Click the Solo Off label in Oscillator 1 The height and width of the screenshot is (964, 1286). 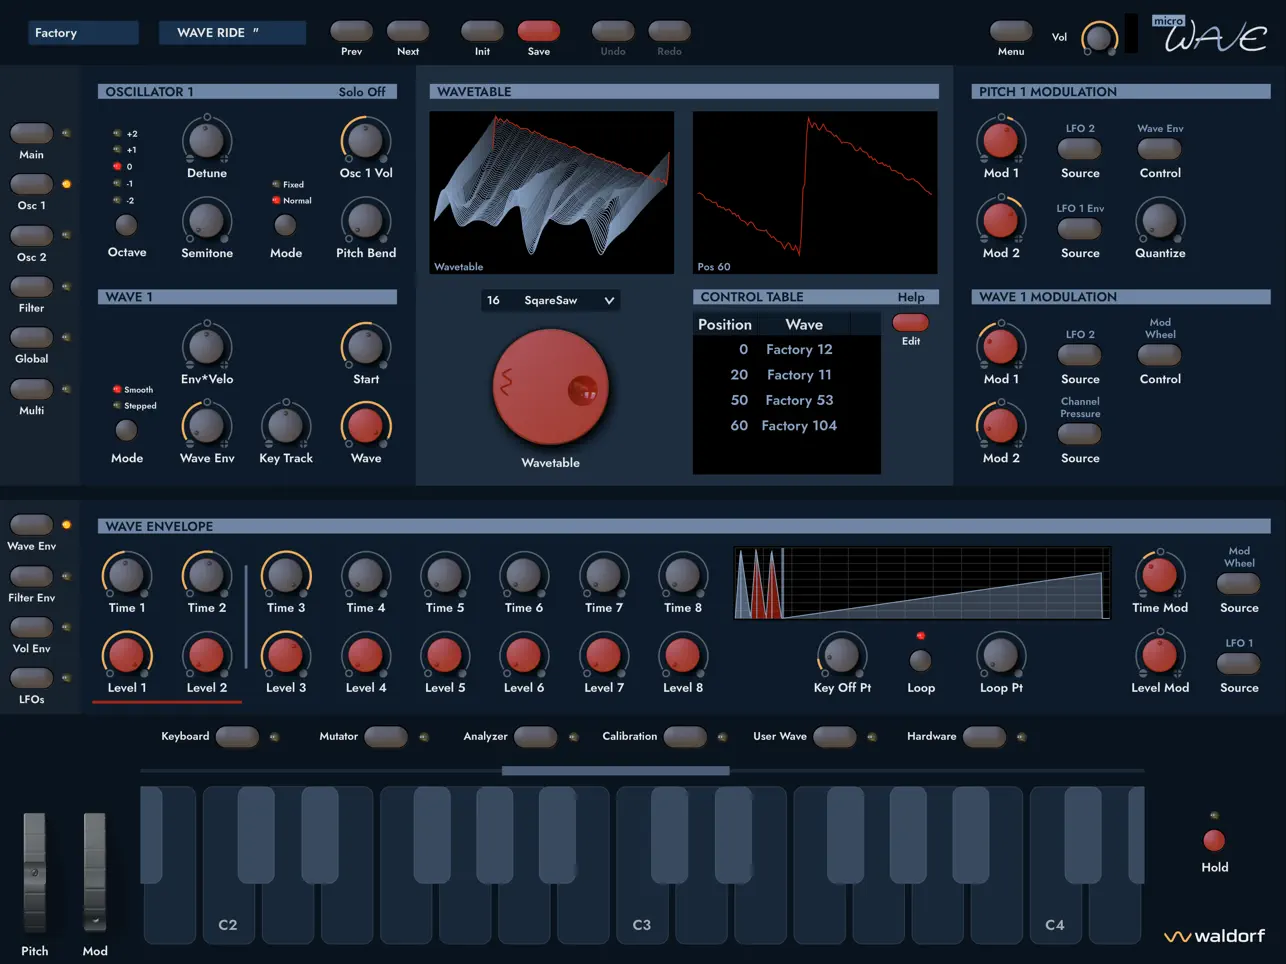click(362, 92)
